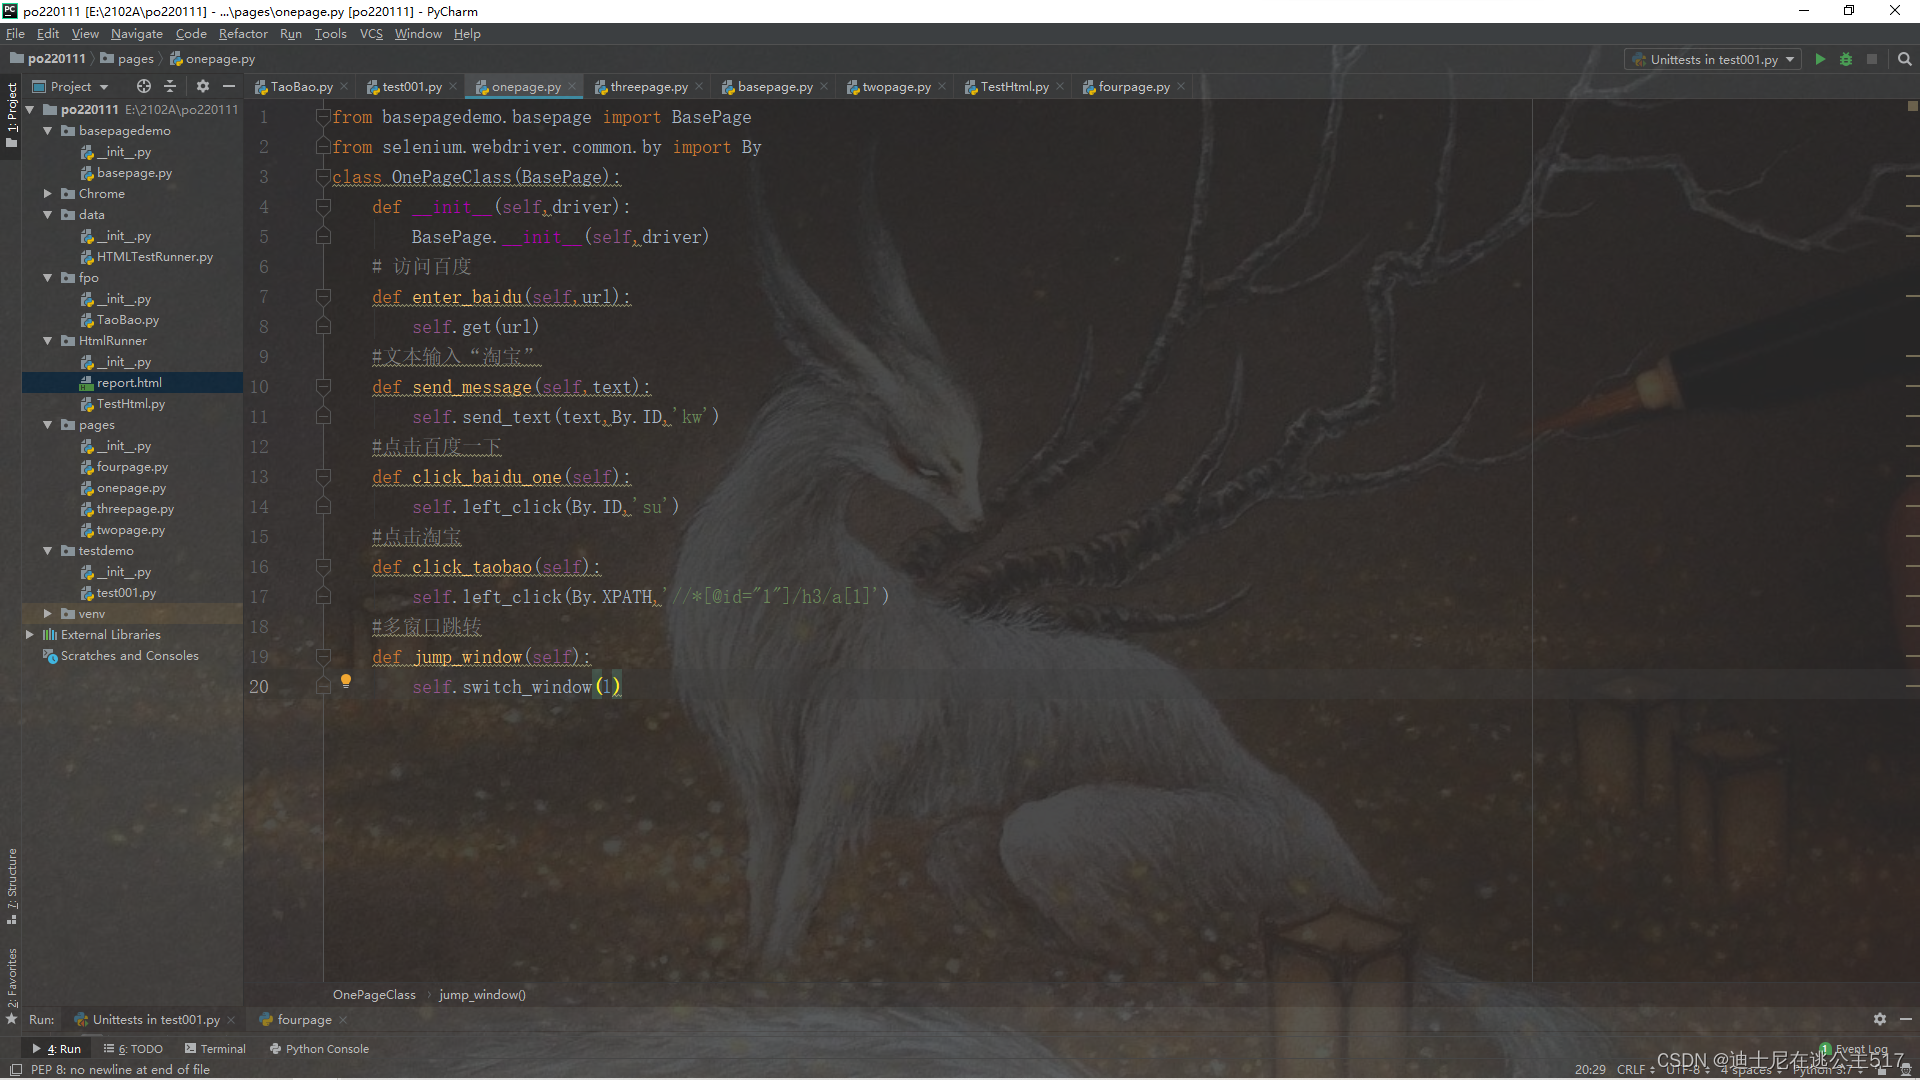This screenshot has height=1080, width=1920.
Task: Hide the Project panel with minus icon
Action: pos(229,87)
